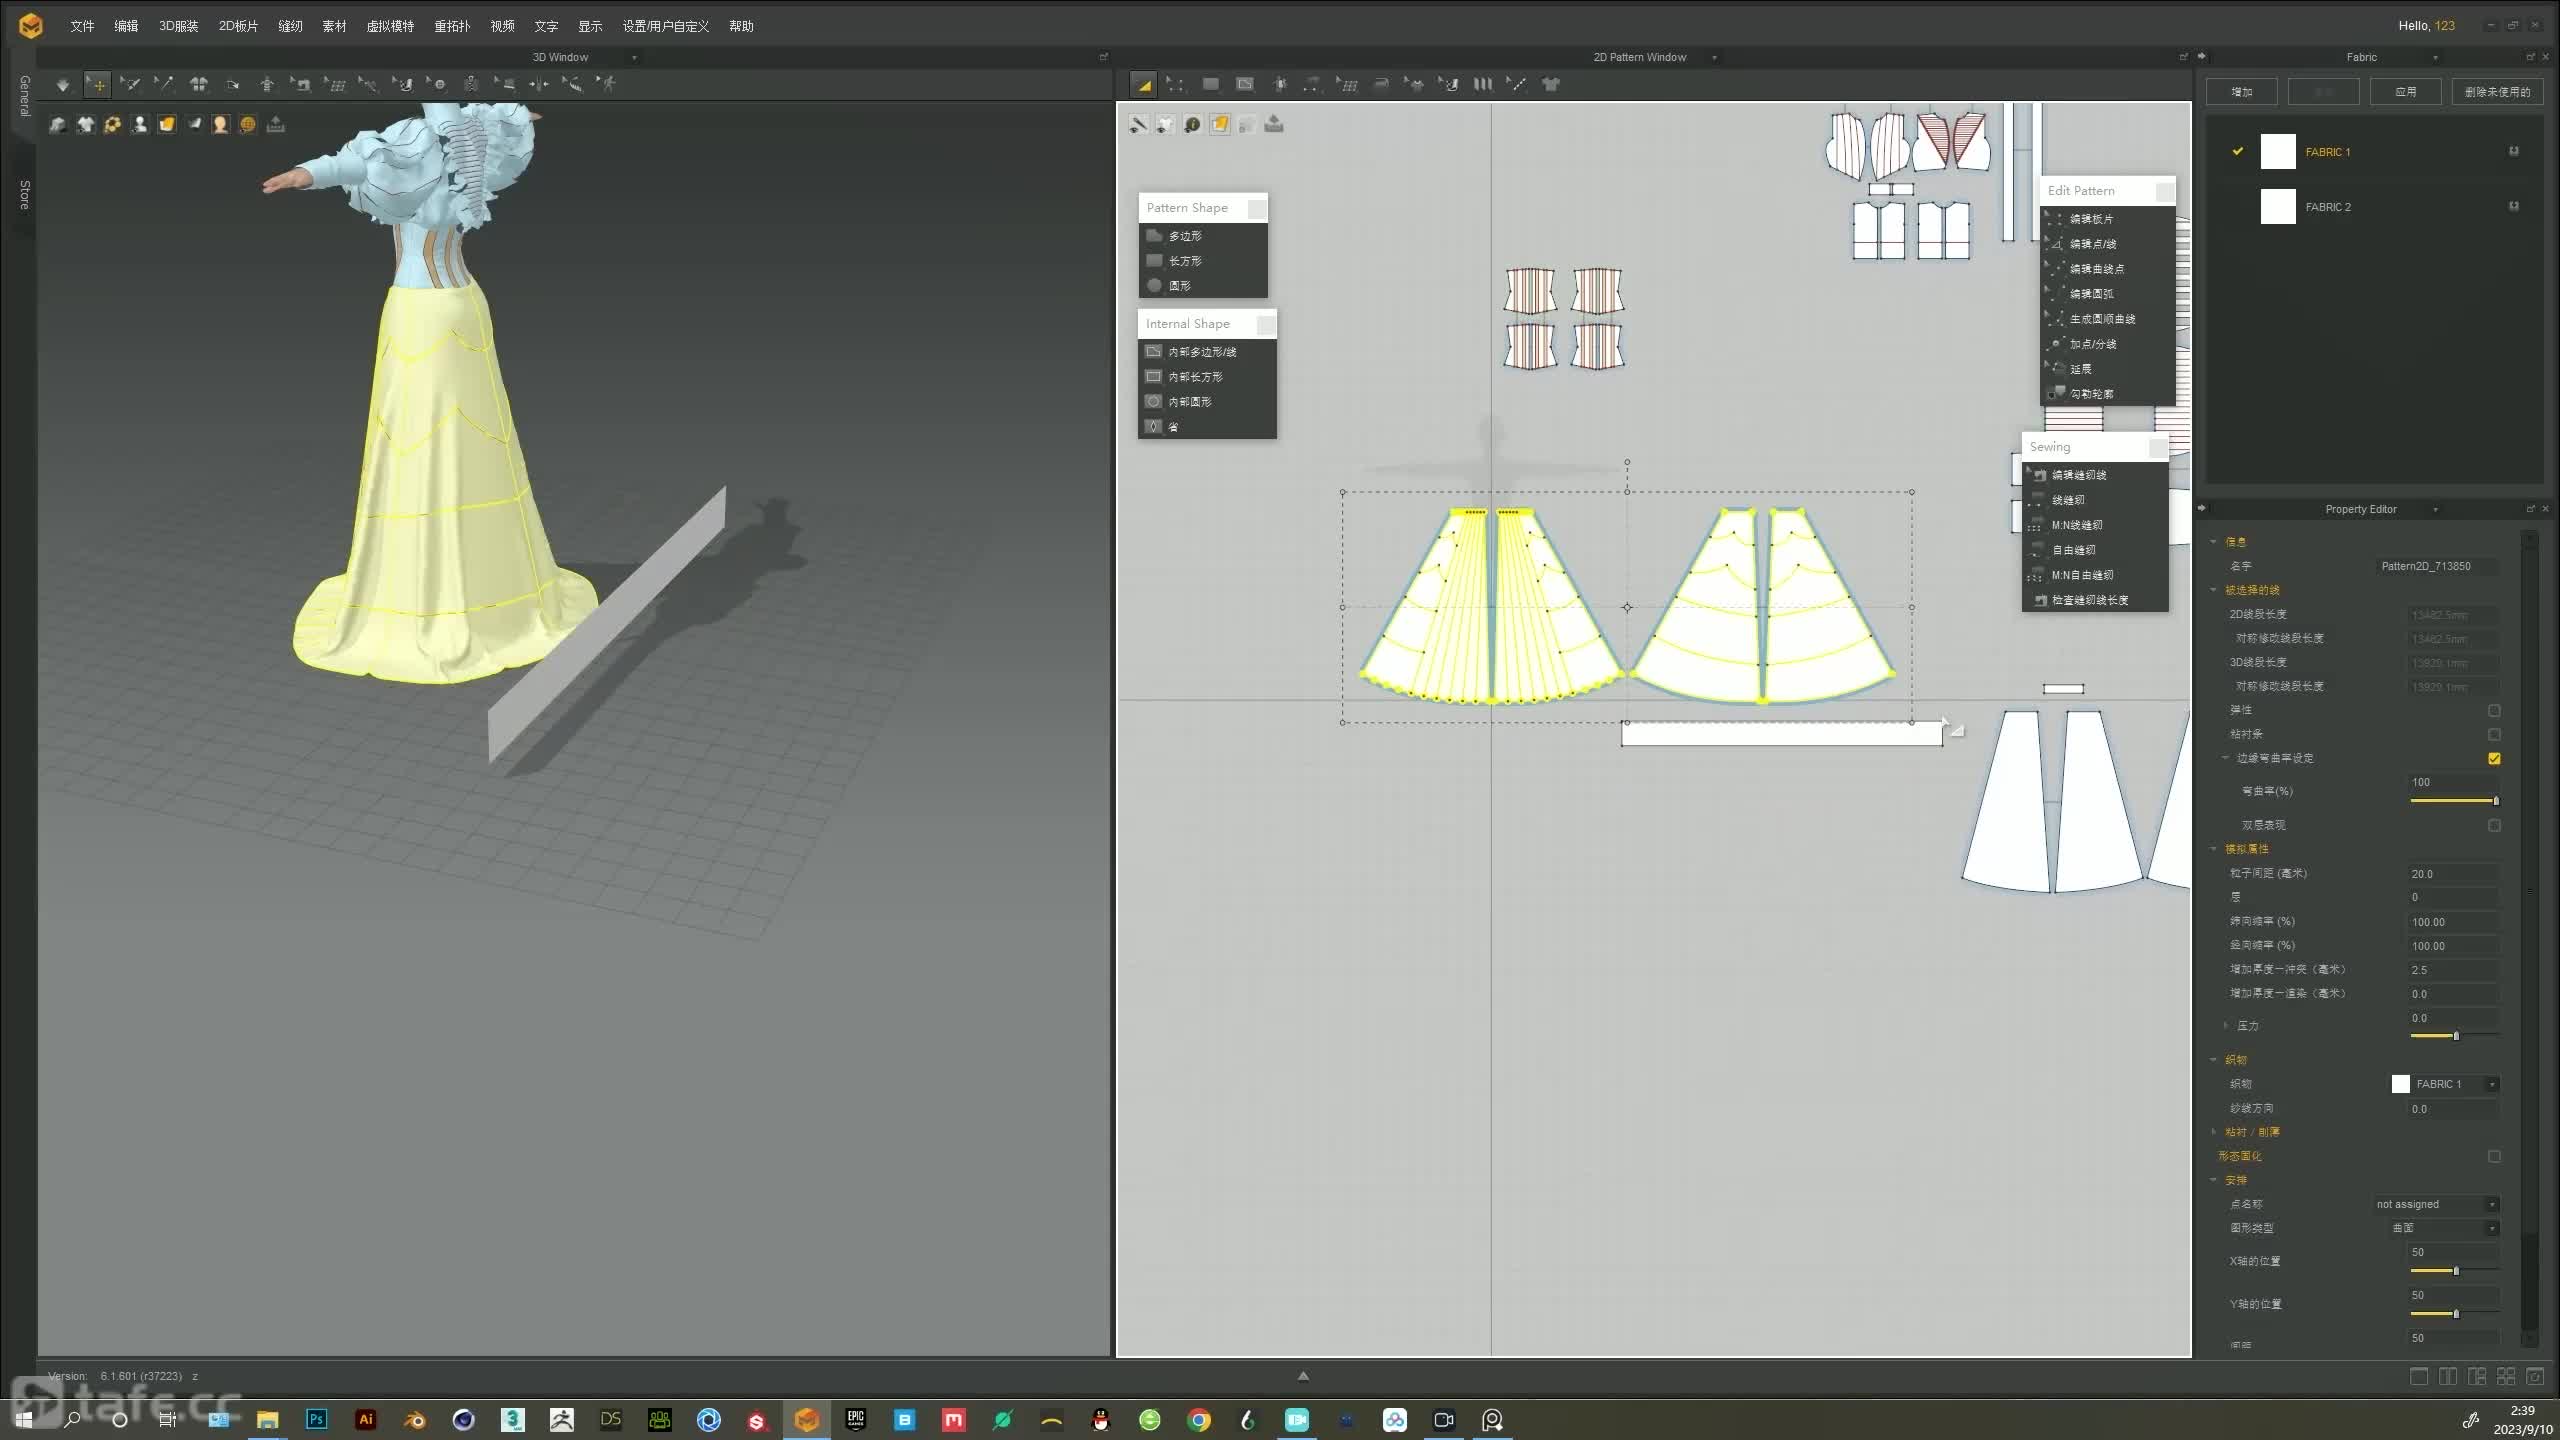Click the orange globe icon in 3D window

click(x=248, y=124)
